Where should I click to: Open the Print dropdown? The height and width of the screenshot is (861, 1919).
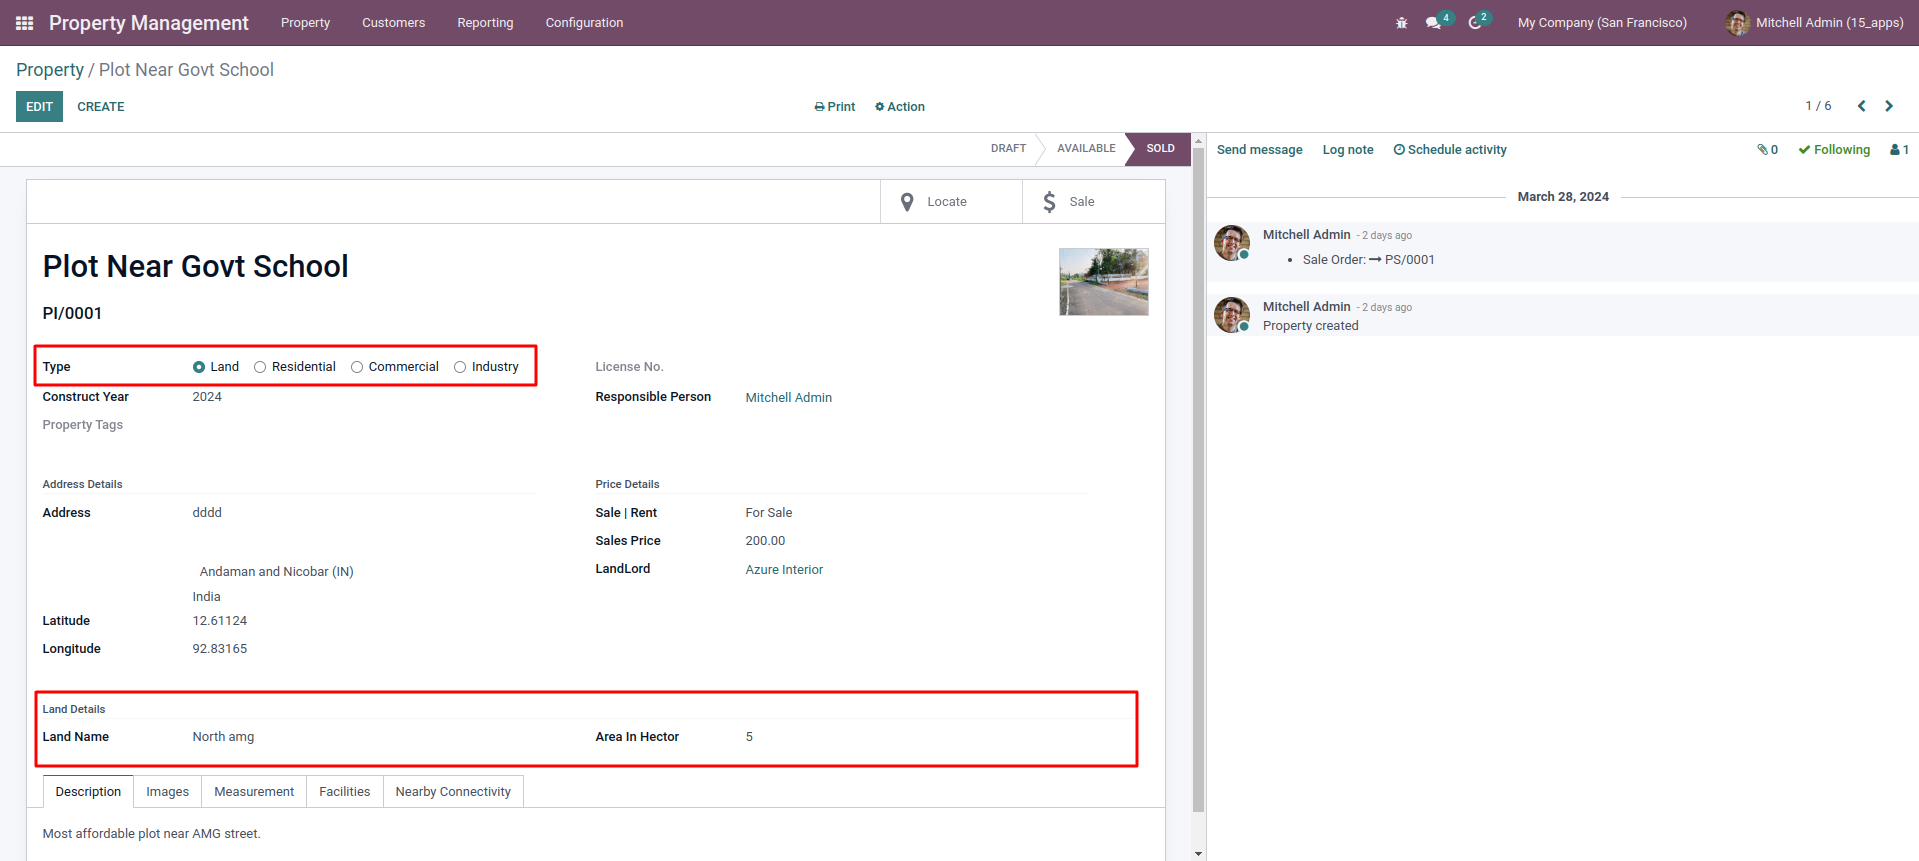835,107
